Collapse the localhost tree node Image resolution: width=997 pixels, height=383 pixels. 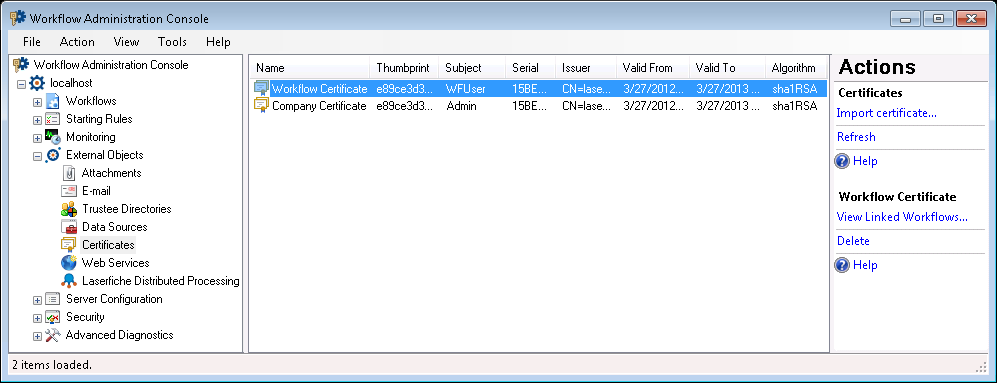click(x=22, y=83)
